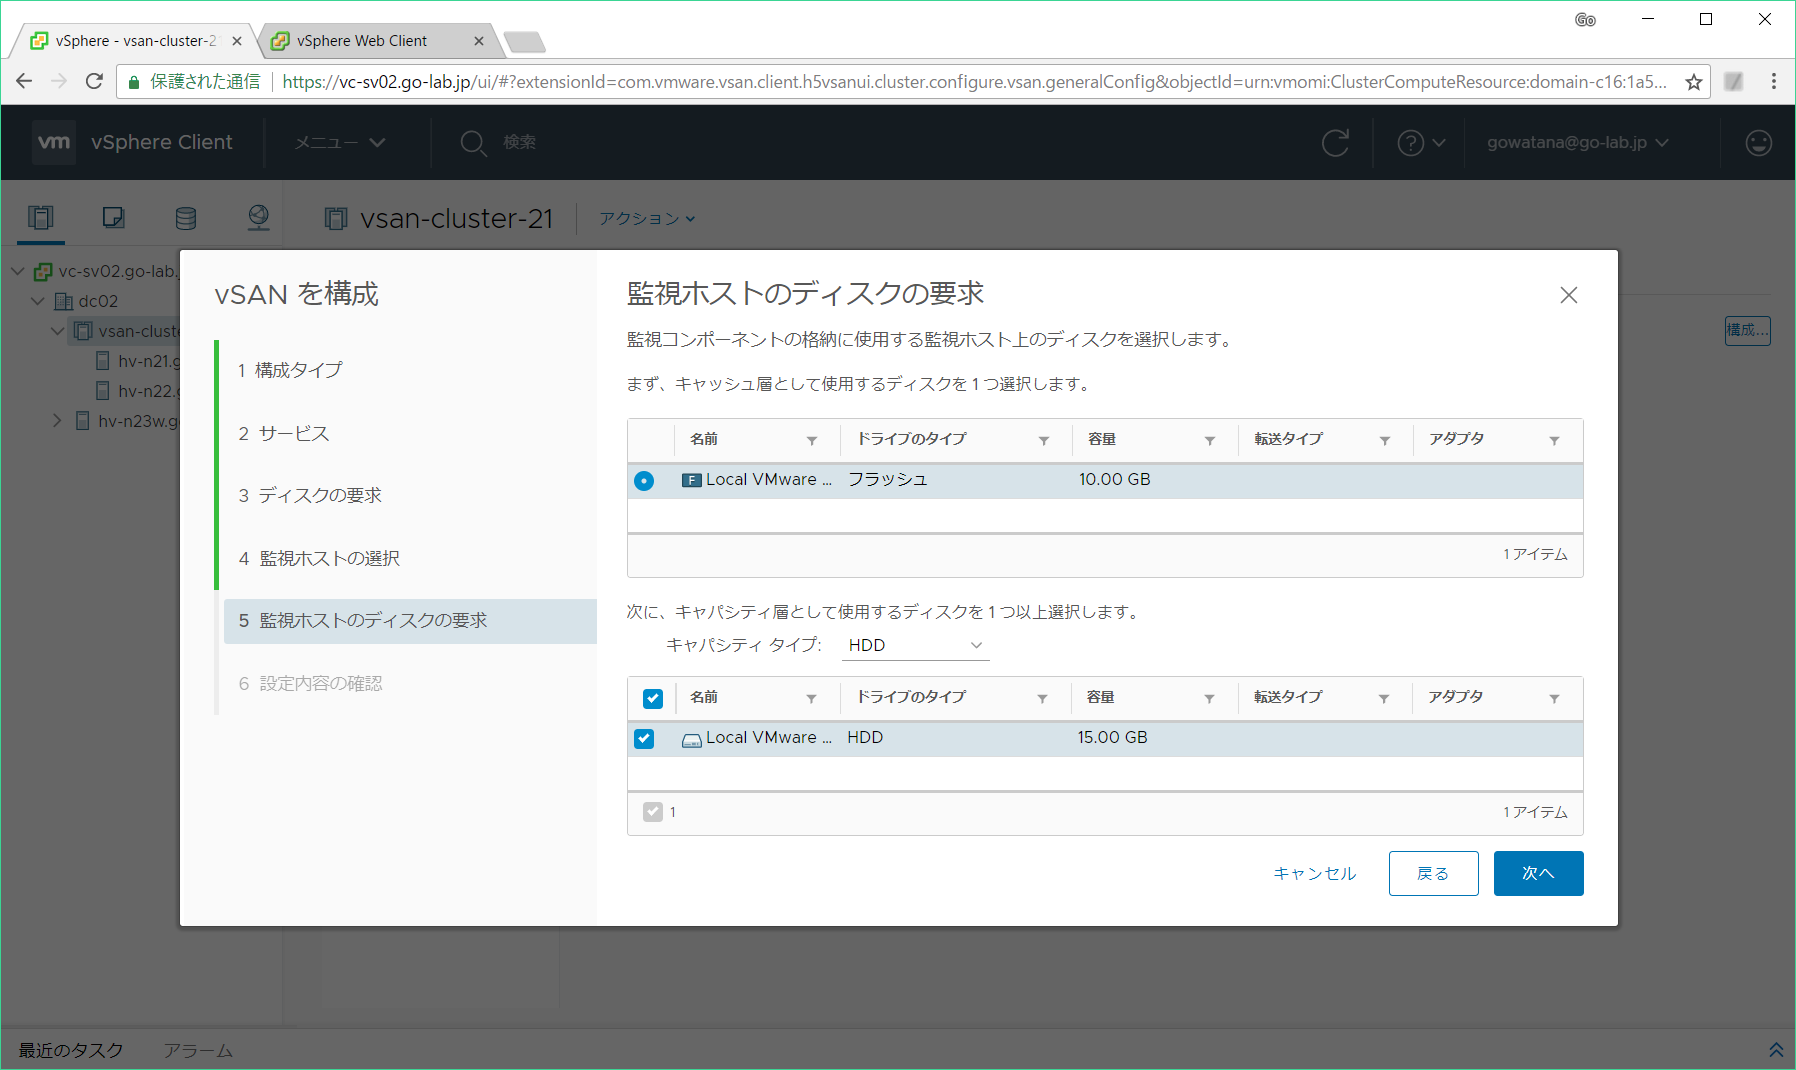1796x1070 pixels.
Task: Switch to vSphere - vsan-cluster browser tab
Action: click(x=135, y=41)
